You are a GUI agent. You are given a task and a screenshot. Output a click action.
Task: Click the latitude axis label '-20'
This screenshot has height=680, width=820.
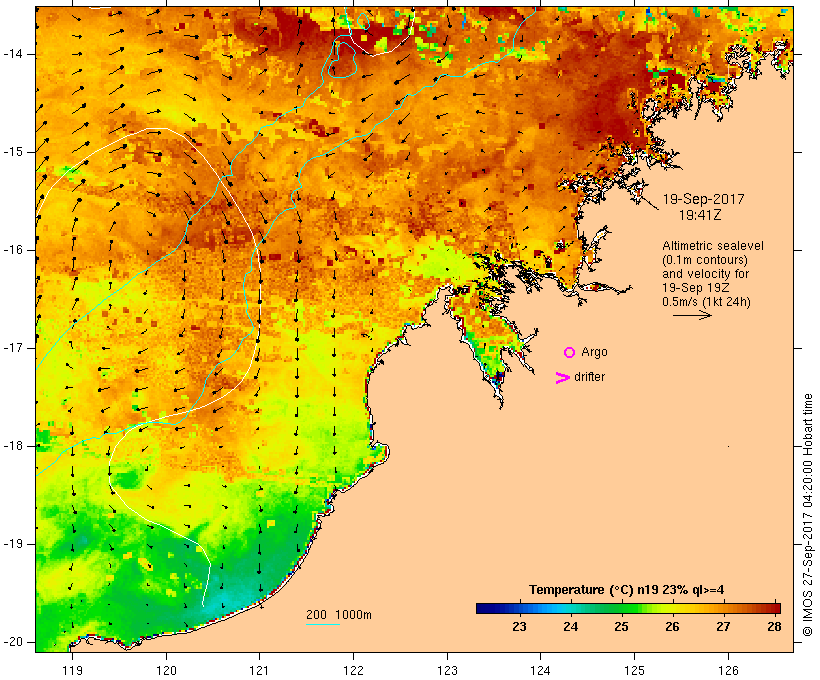point(13,642)
